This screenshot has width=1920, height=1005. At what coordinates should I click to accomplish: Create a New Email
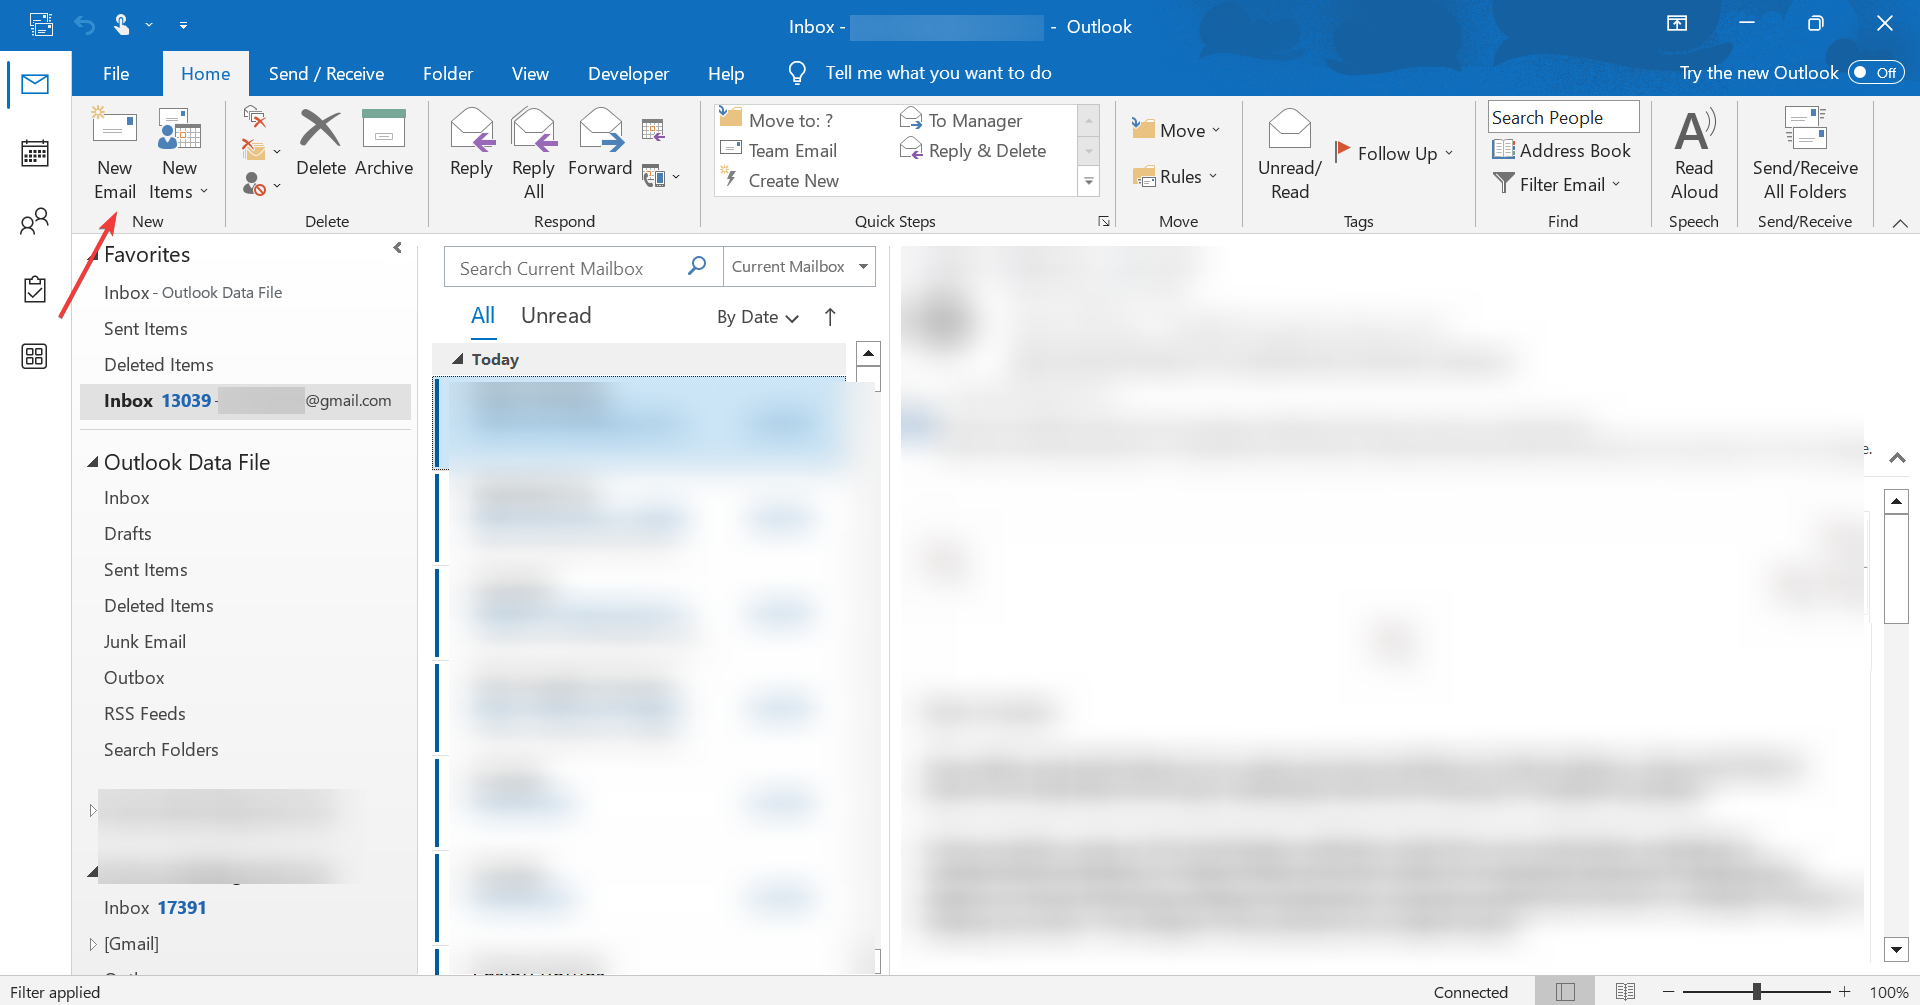[x=114, y=152]
